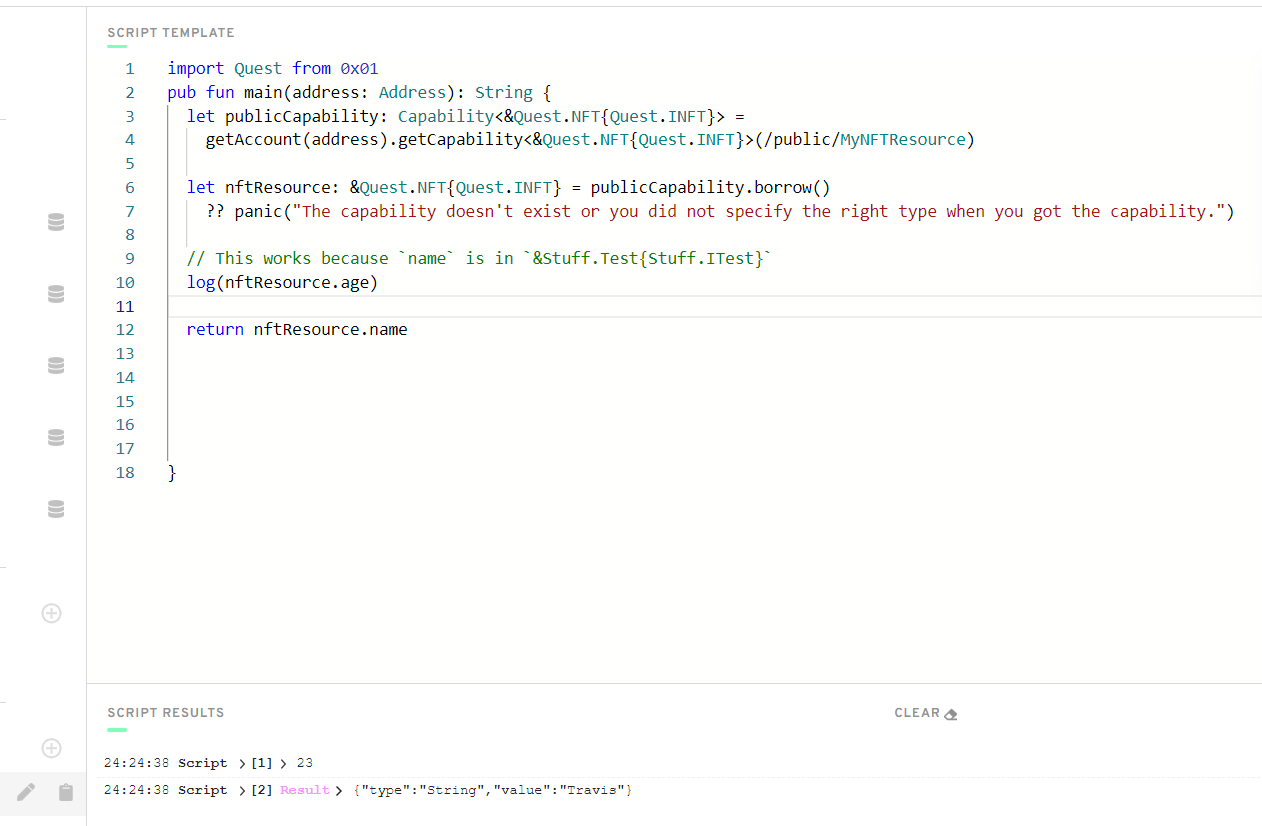Image resolution: width=1262 pixels, height=826 pixels.
Task: Click line number 16 in gutter
Action: point(125,425)
